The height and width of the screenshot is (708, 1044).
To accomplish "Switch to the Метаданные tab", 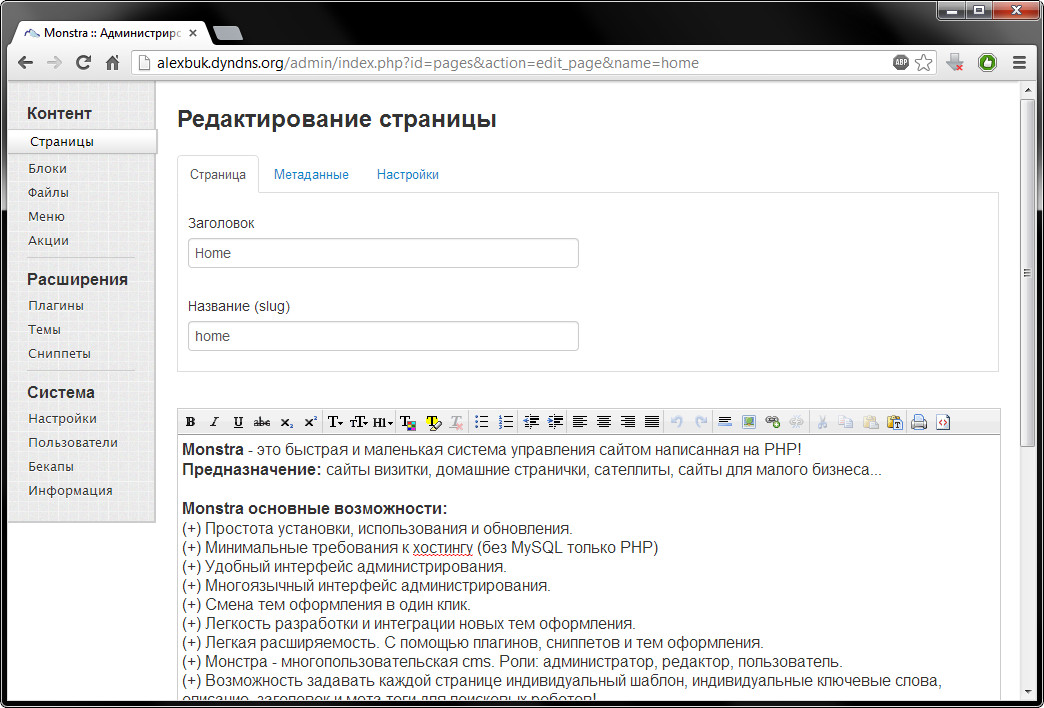I will tap(311, 174).
